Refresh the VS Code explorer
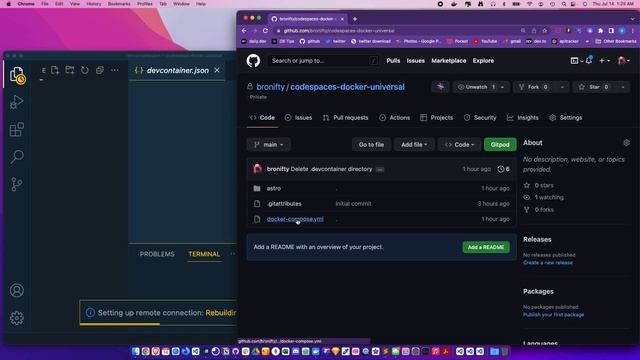The height and width of the screenshot is (360, 640). pos(84,70)
